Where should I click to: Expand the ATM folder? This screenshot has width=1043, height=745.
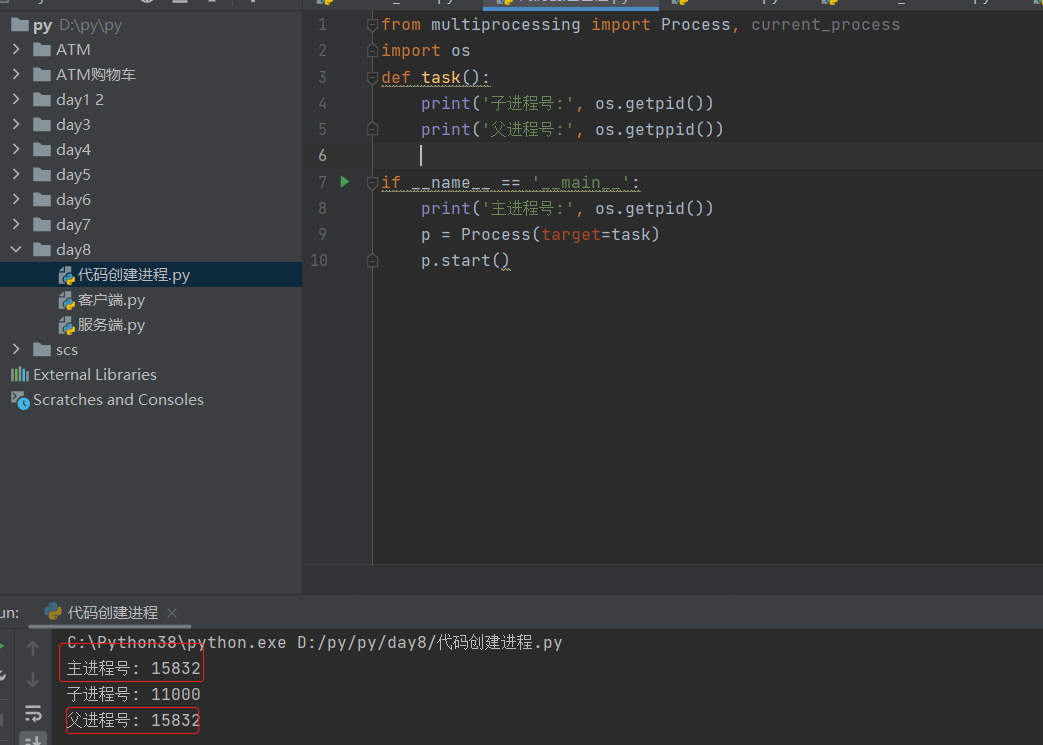click(x=16, y=50)
